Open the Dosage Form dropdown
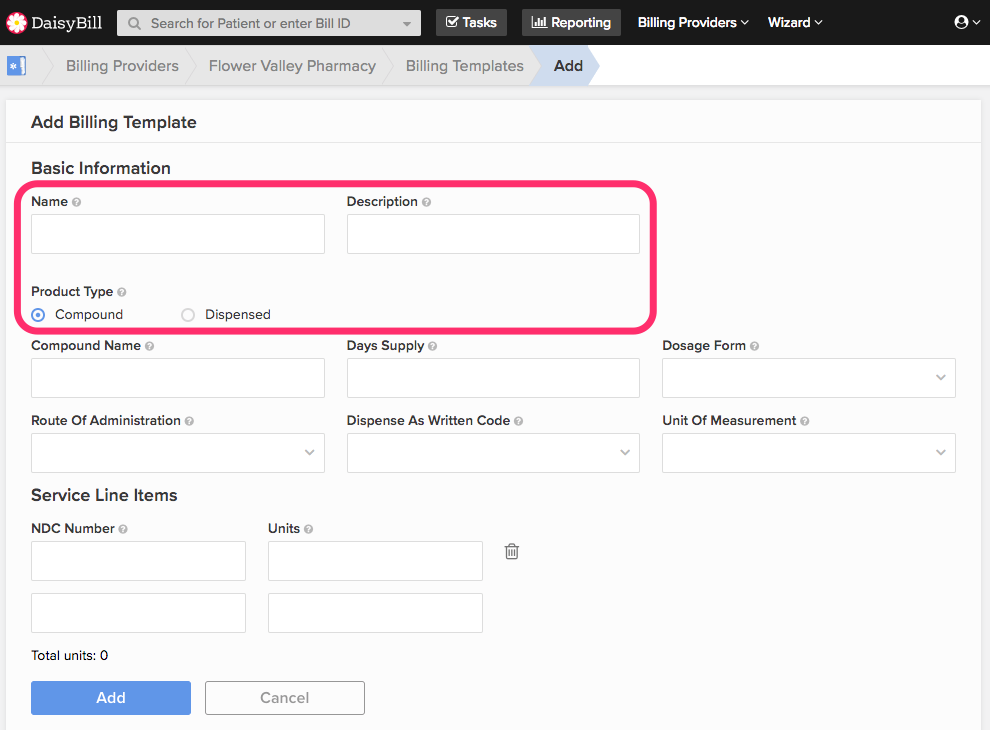This screenshot has height=730, width=990. pos(808,378)
